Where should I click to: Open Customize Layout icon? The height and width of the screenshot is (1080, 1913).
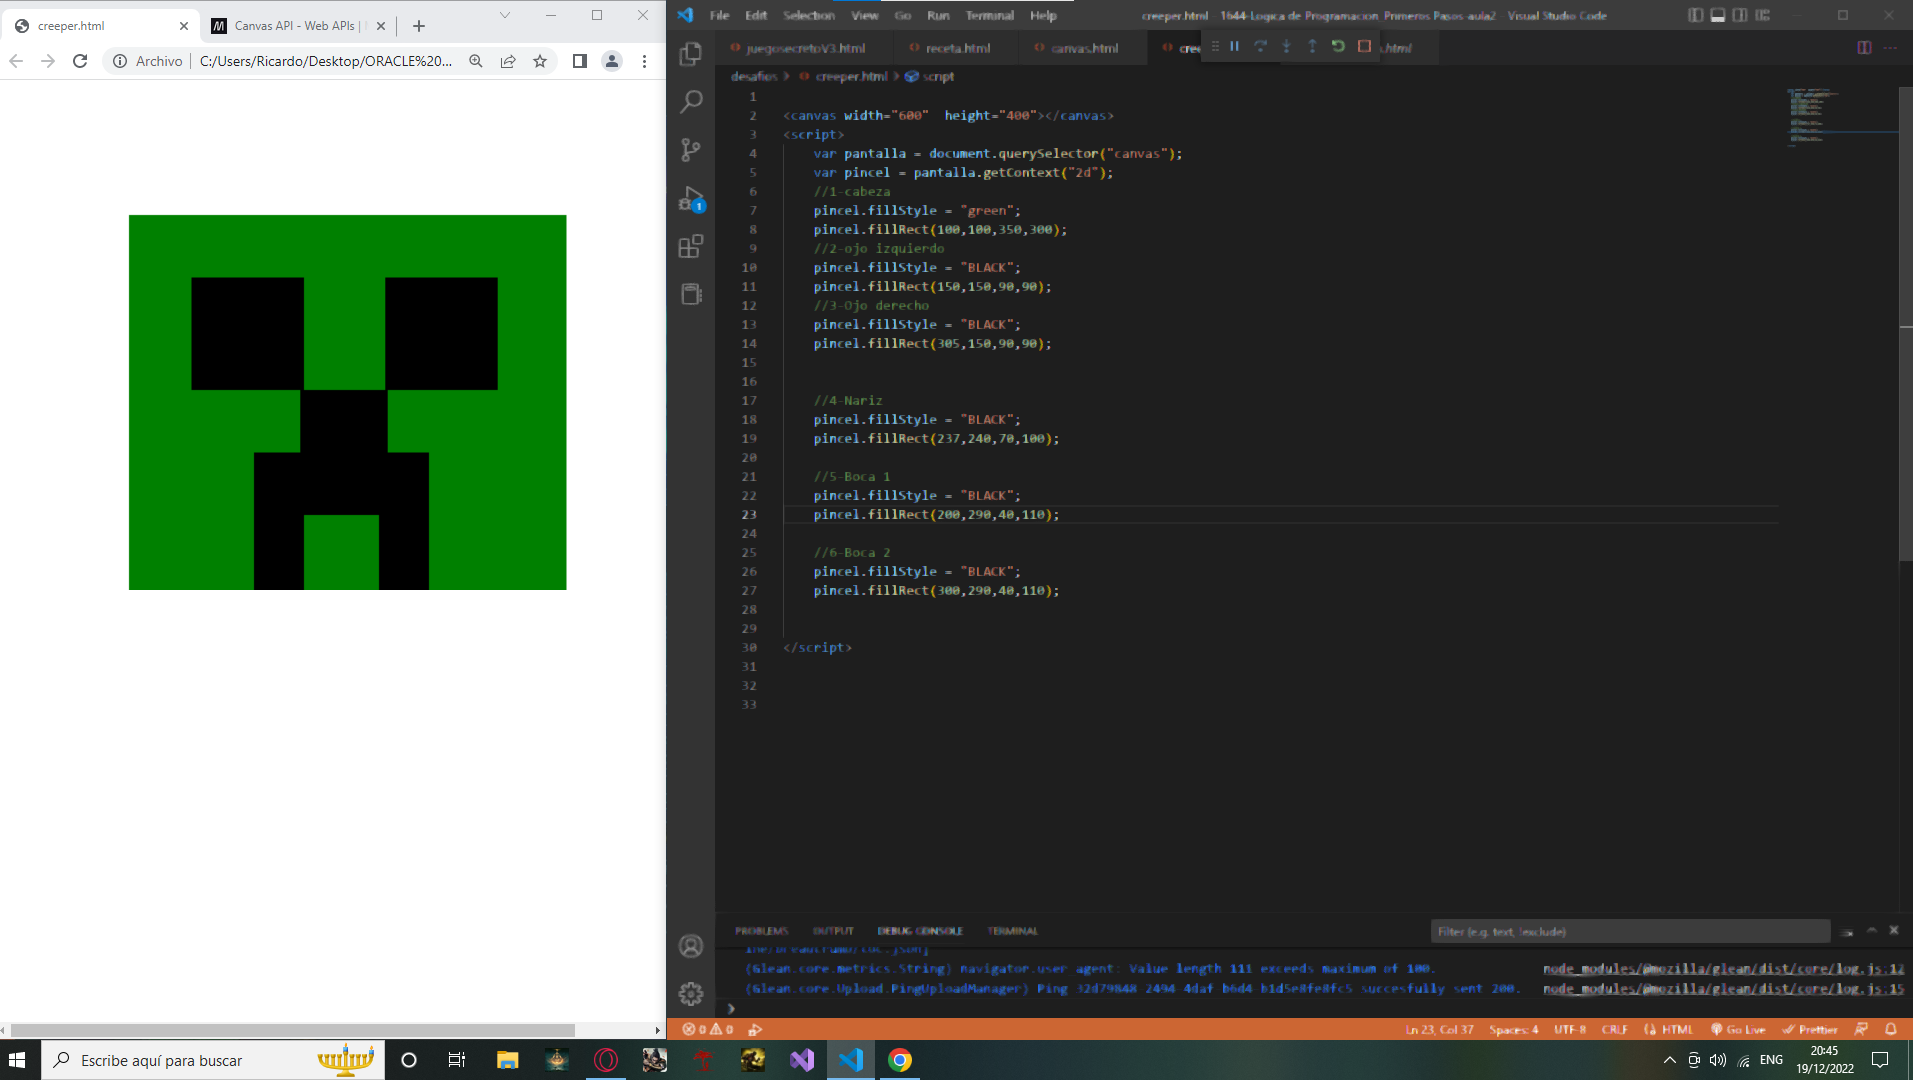(x=1763, y=15)
